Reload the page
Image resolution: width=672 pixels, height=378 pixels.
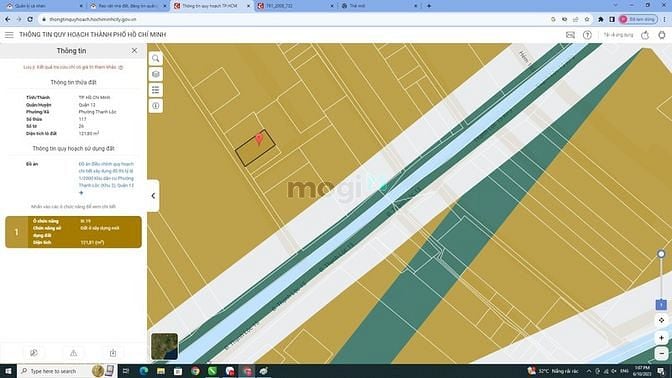click(x=30, y=19)
